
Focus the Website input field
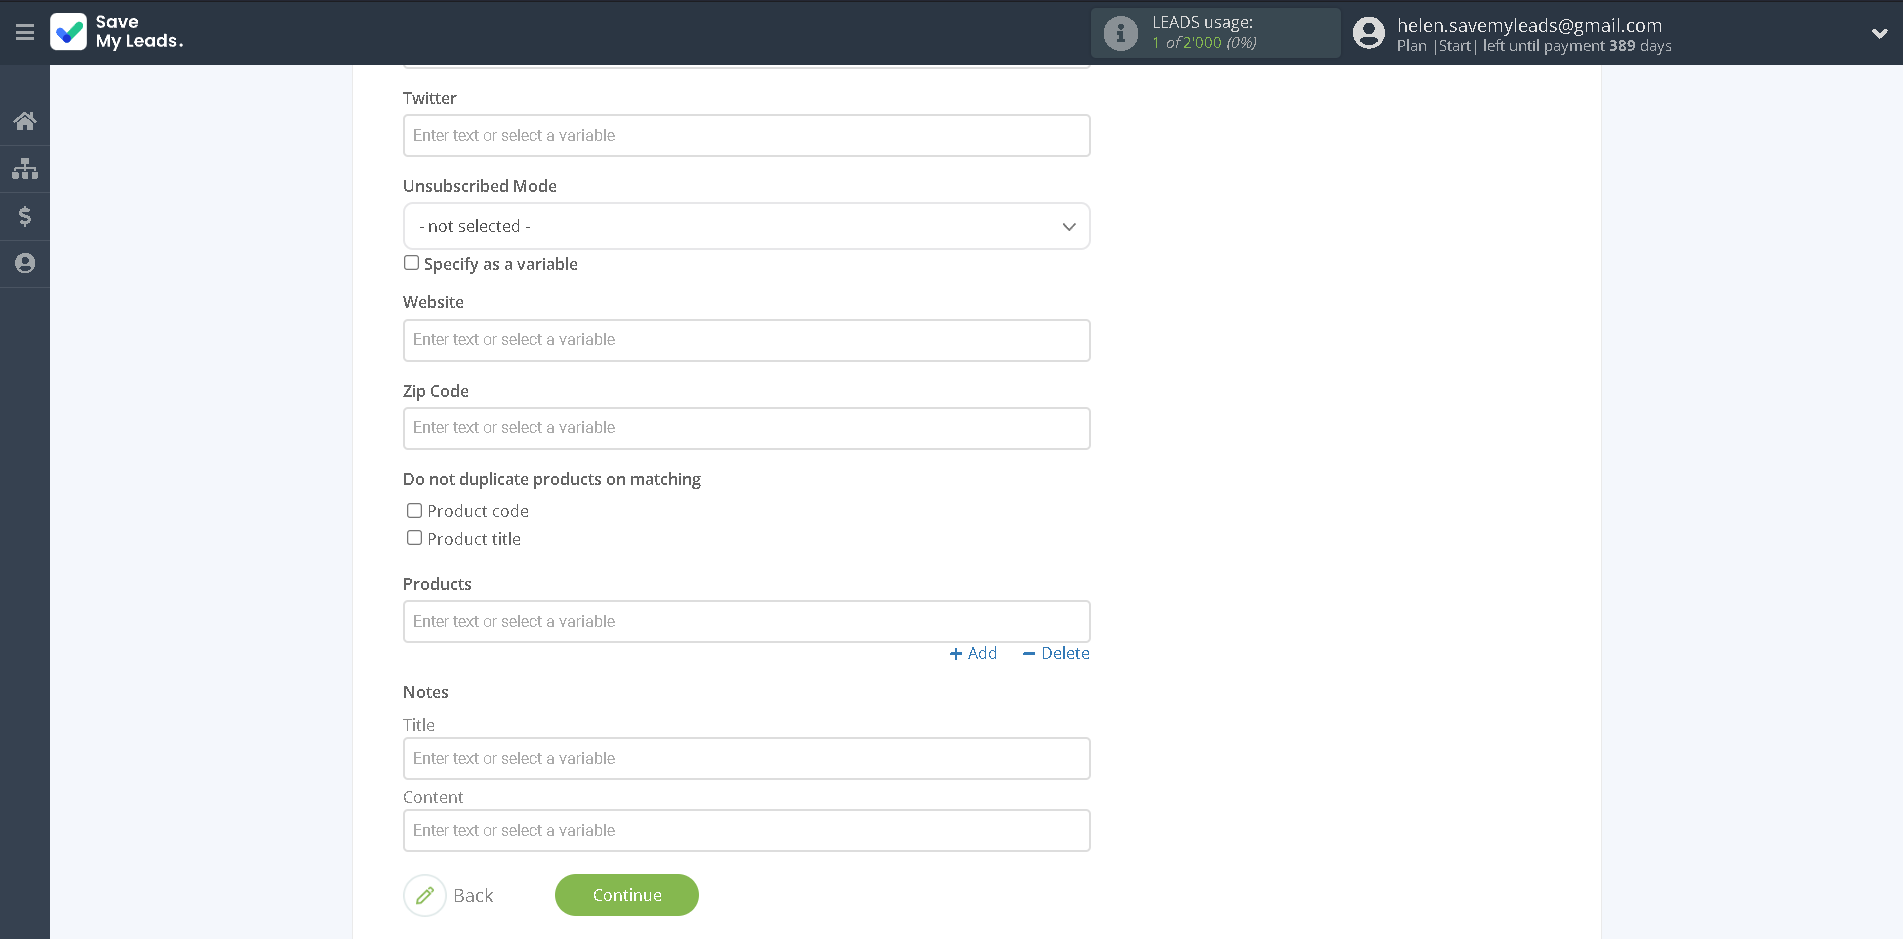click(746, 340)
